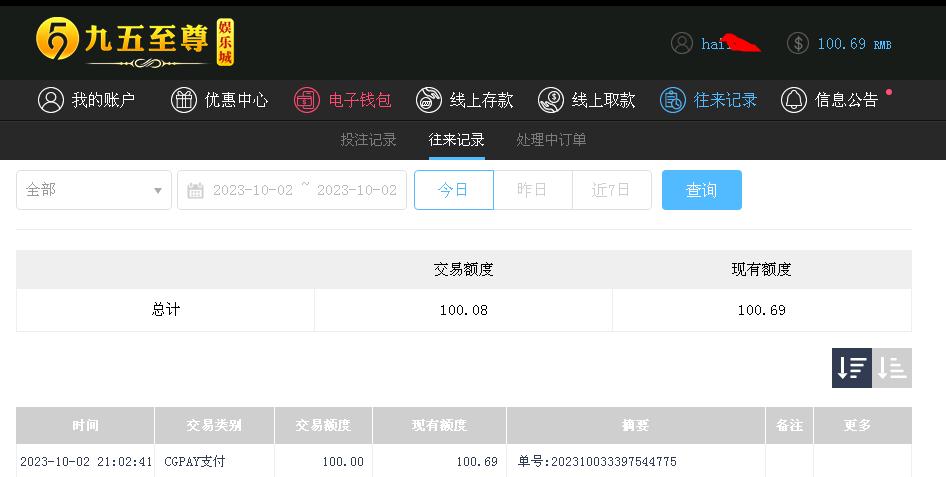Click the CGPAY支付 cell

coord(194,462)
